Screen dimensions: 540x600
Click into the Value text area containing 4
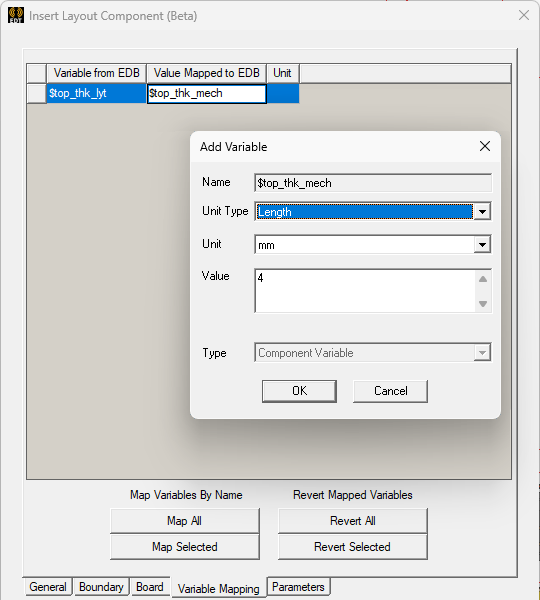[365, 291]
